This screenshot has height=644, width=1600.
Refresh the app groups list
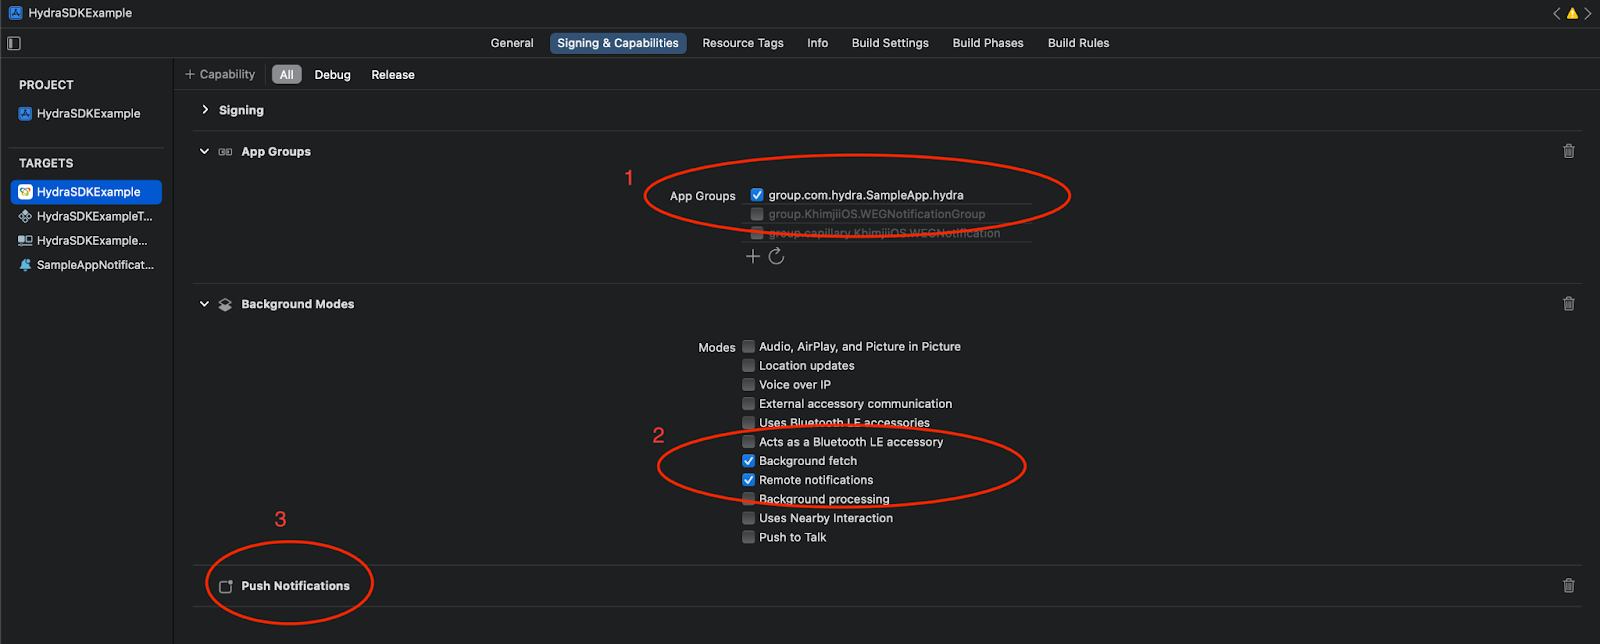tap(776, 256)
